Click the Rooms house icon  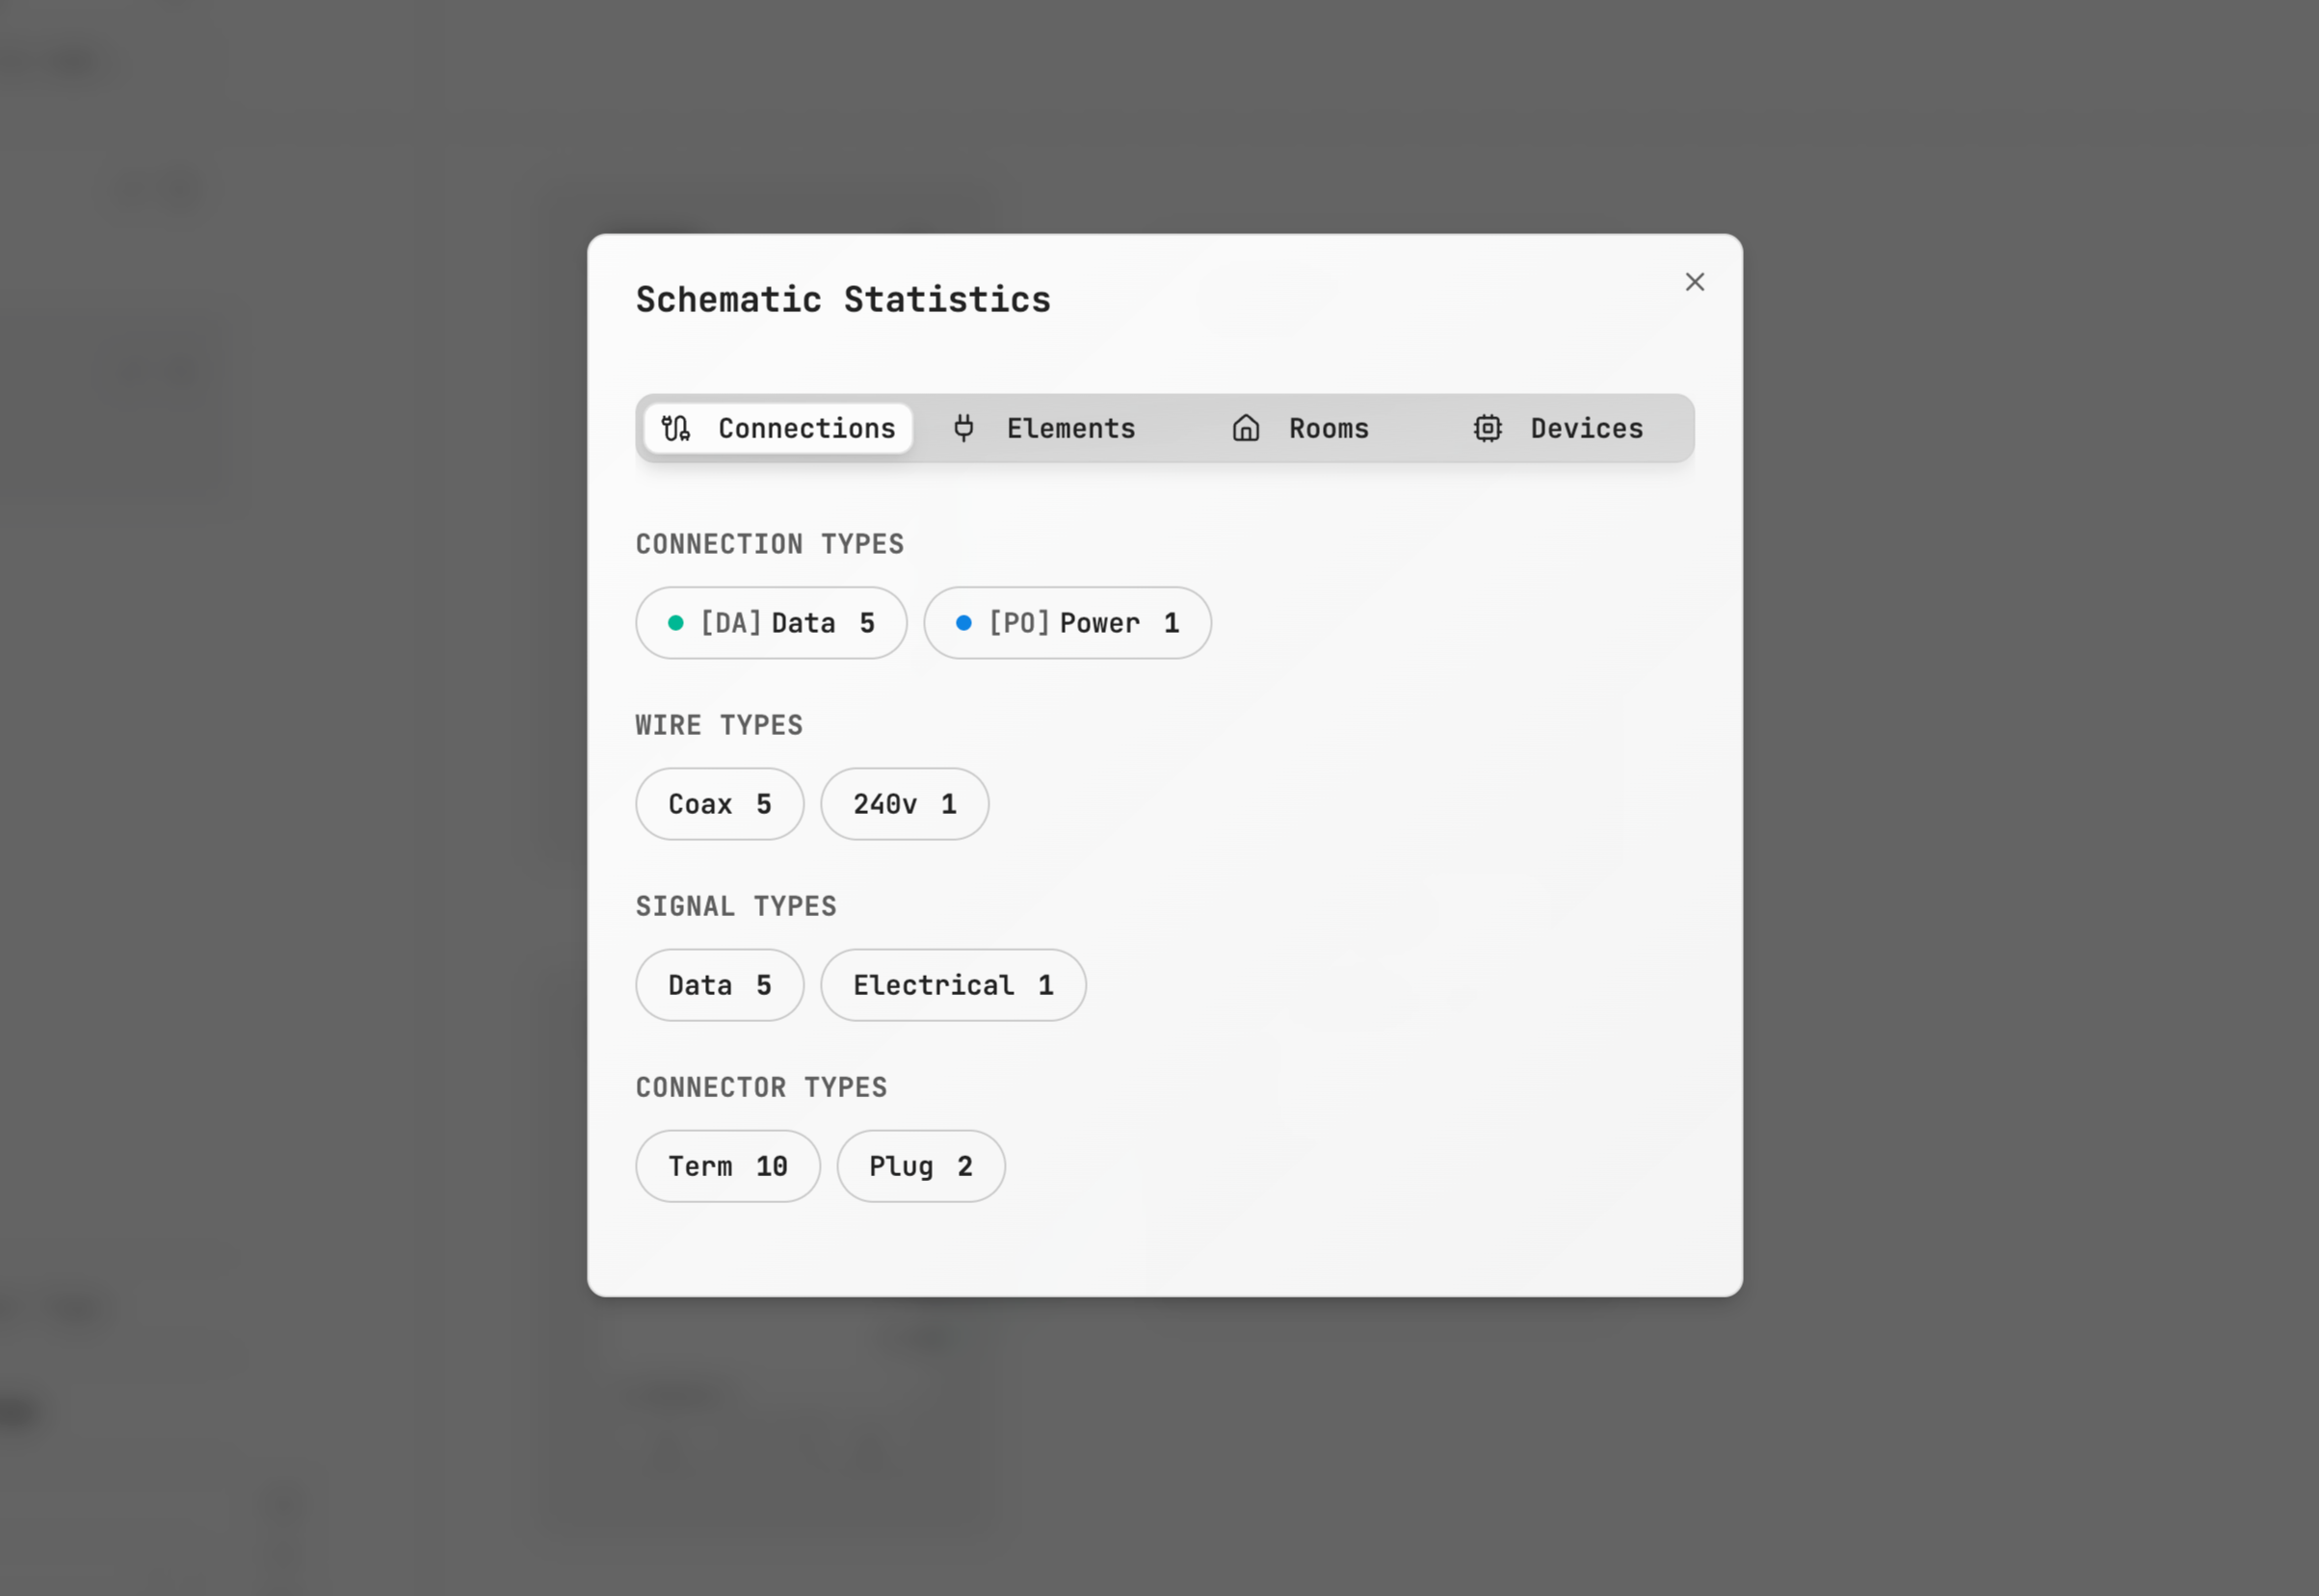point(1246,429)
